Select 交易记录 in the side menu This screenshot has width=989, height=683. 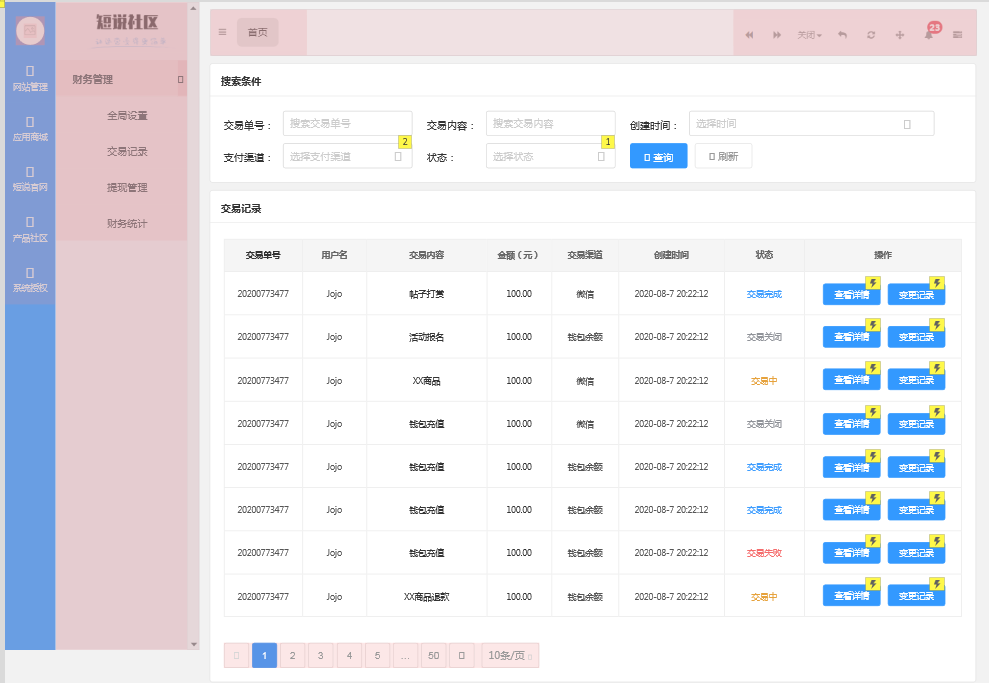[x=127, y=151]
